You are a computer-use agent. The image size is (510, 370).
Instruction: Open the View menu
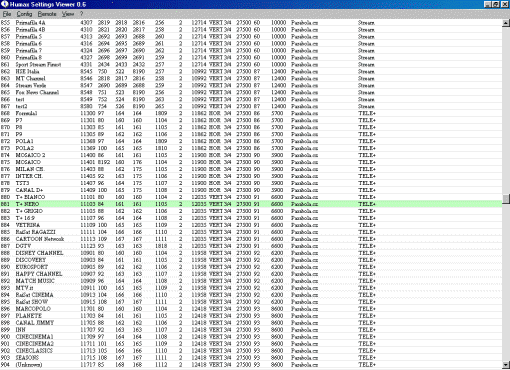[x=68, y=14]
